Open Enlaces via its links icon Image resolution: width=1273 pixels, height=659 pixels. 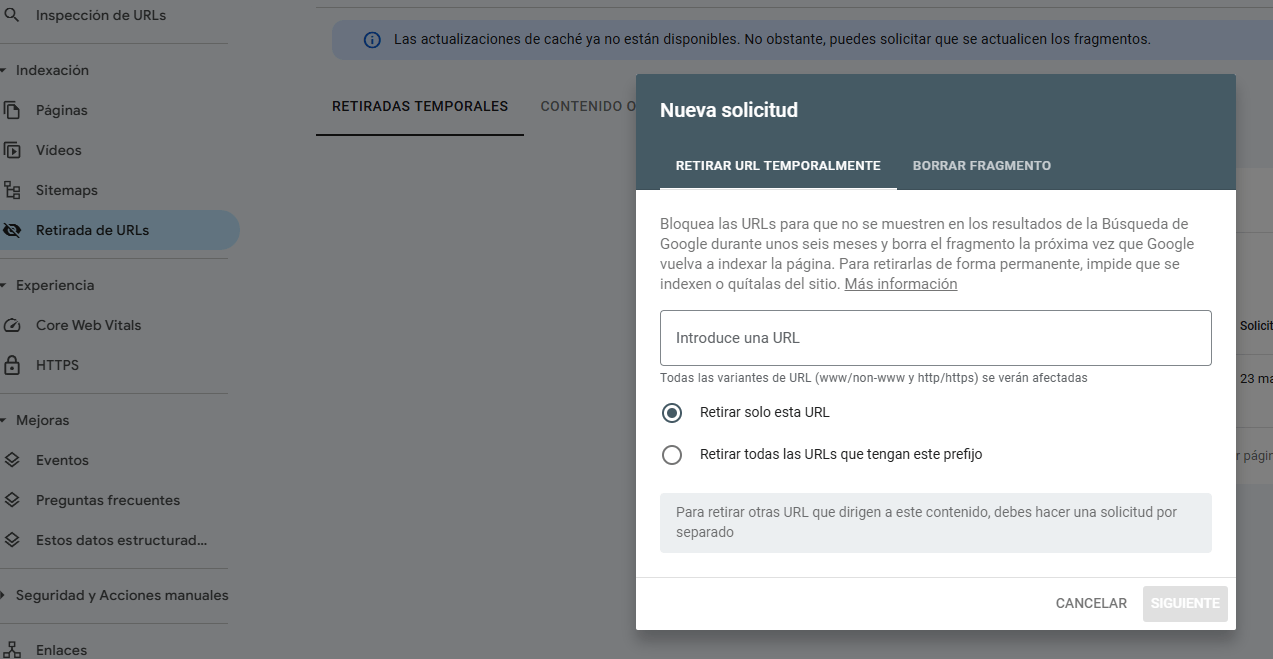click(x=18, y=649)
